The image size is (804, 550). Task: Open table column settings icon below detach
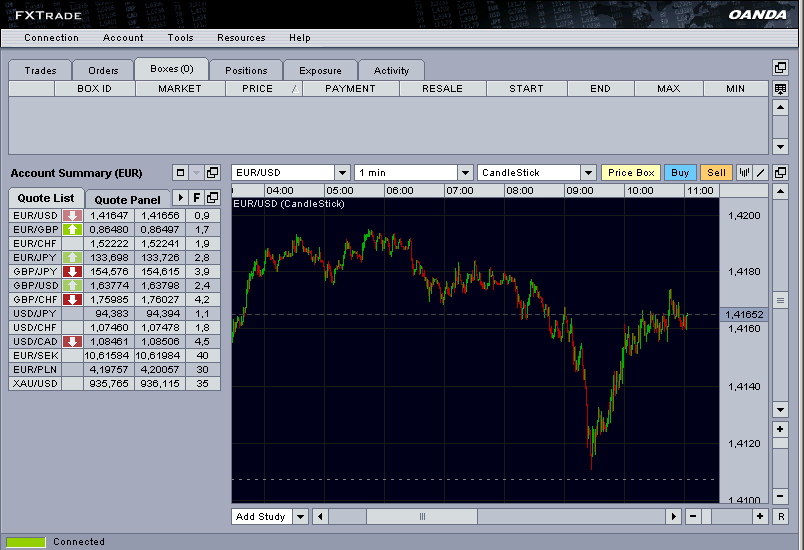pyautogui.click(x=780, y=89)
